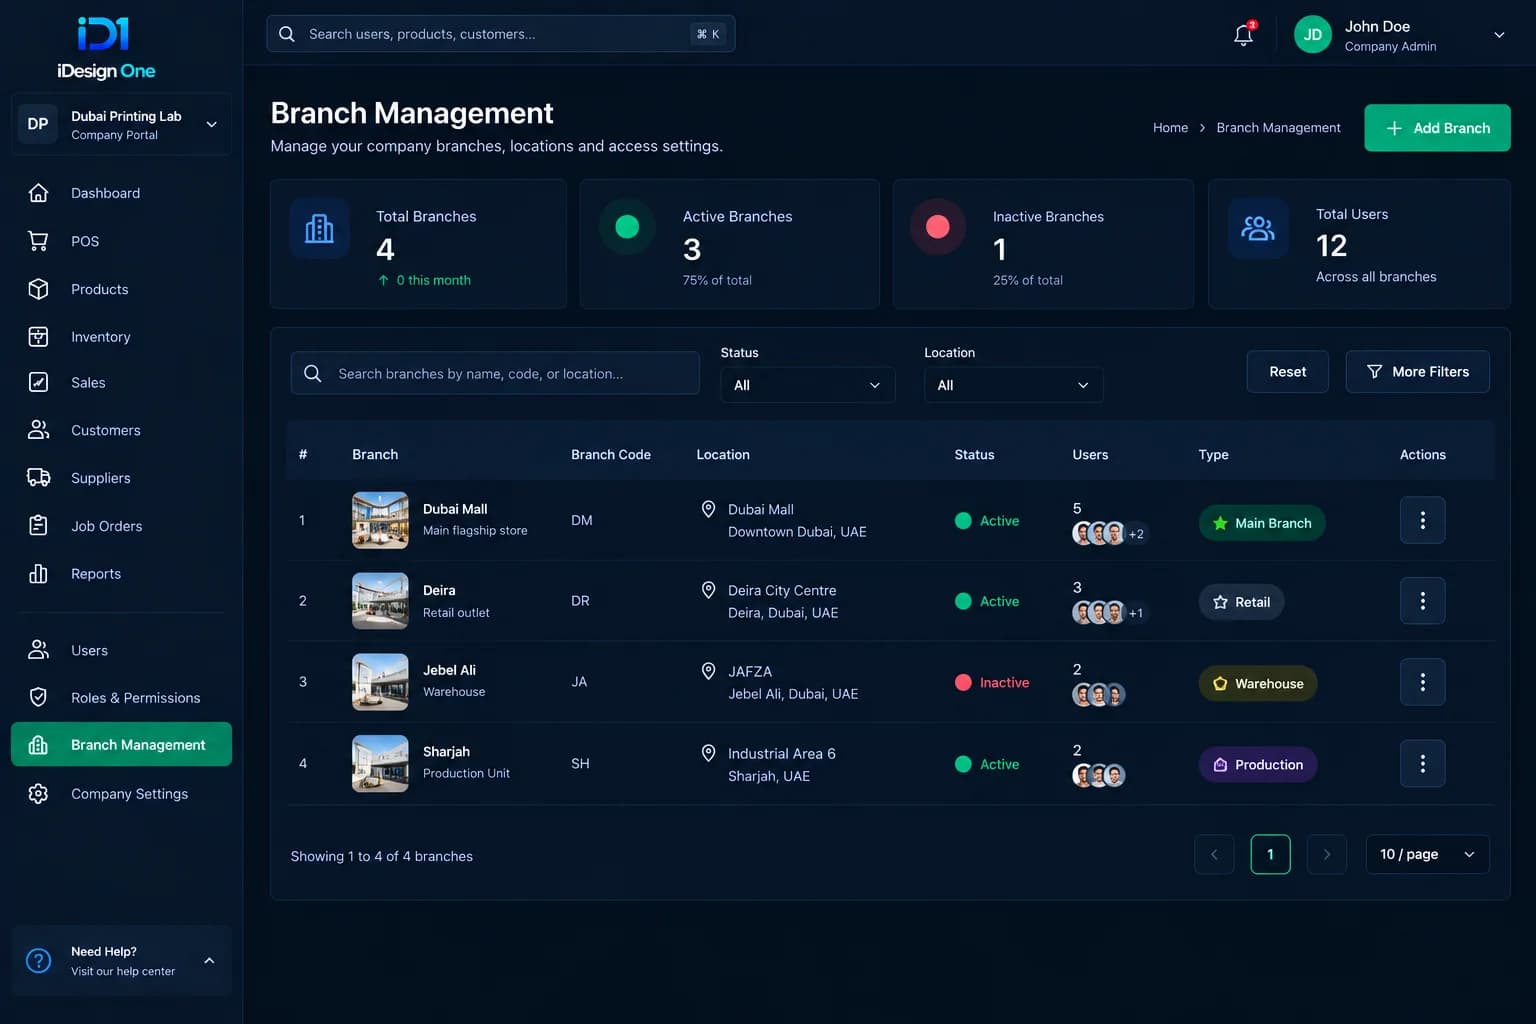Screen dimensions: 1536x1024
Task: Click the Total Users people icon
Action: (x=1258, y=229)
